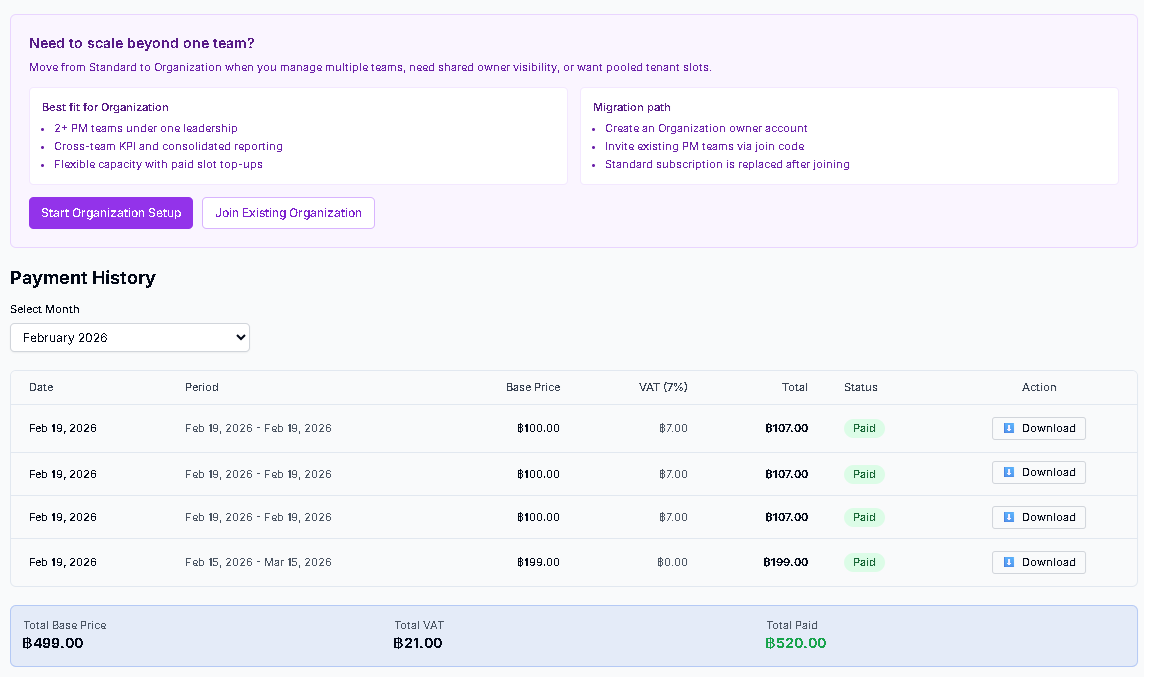Click the Total Paid amount ฿520.00
The width and height of the screenshot is (1159, 677).
[795, 643]
